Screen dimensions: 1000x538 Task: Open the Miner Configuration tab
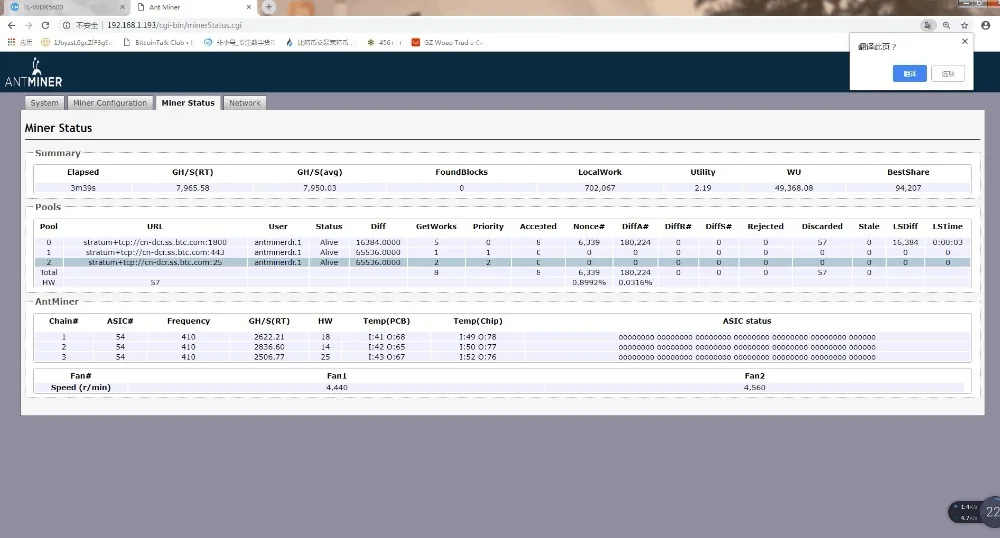coord(110,103)
